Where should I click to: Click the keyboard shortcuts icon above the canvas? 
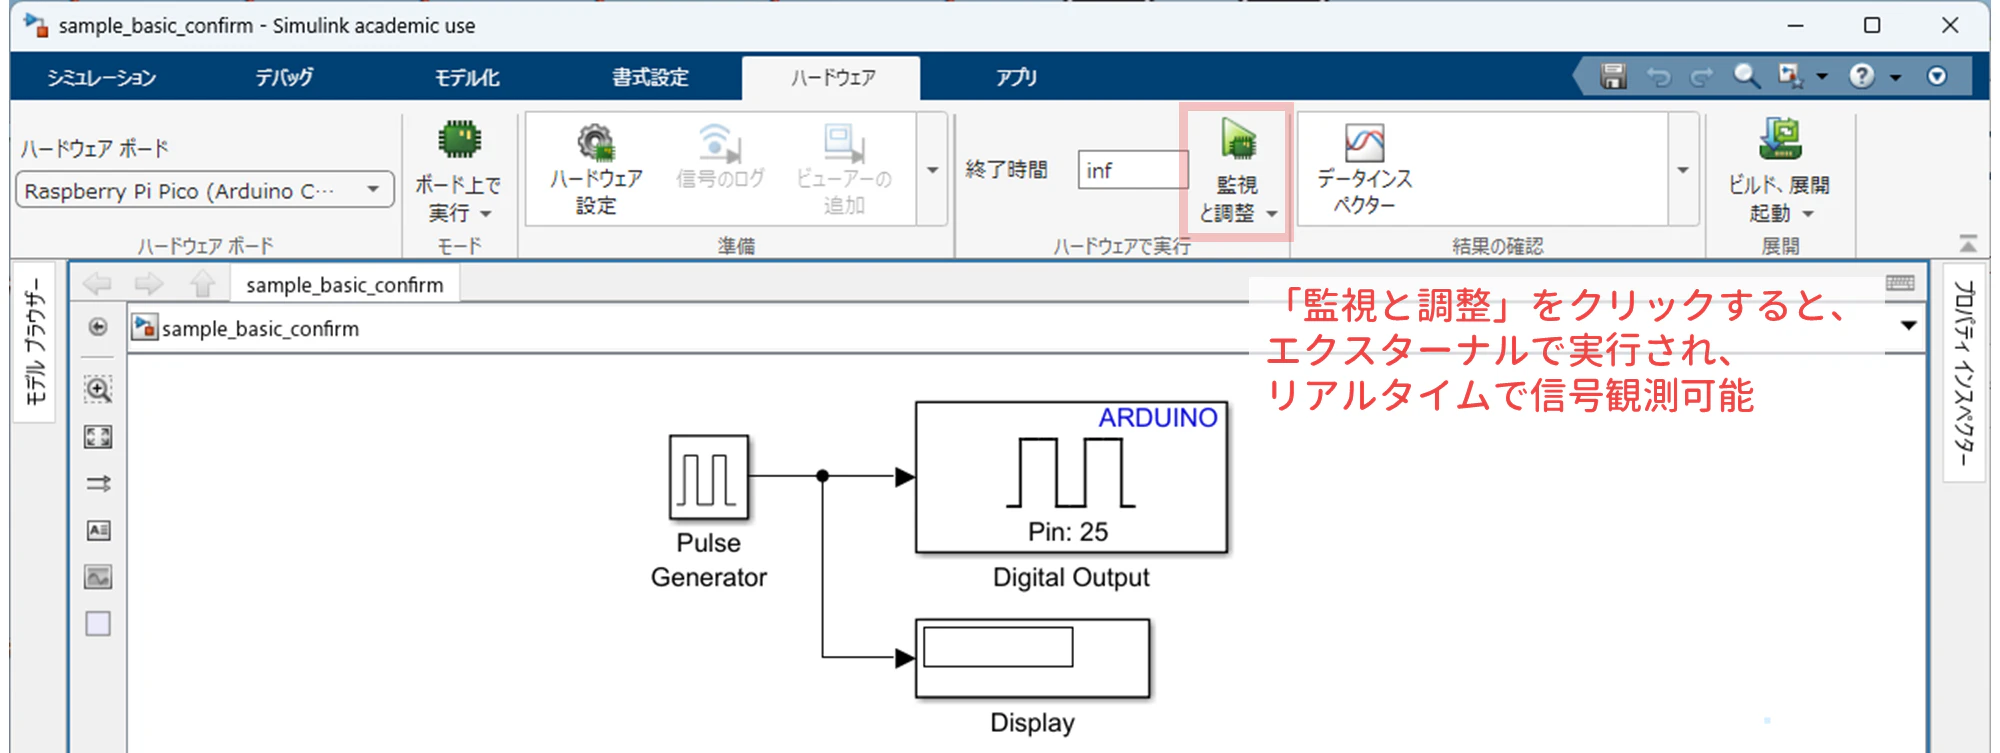coord(1900,283)
